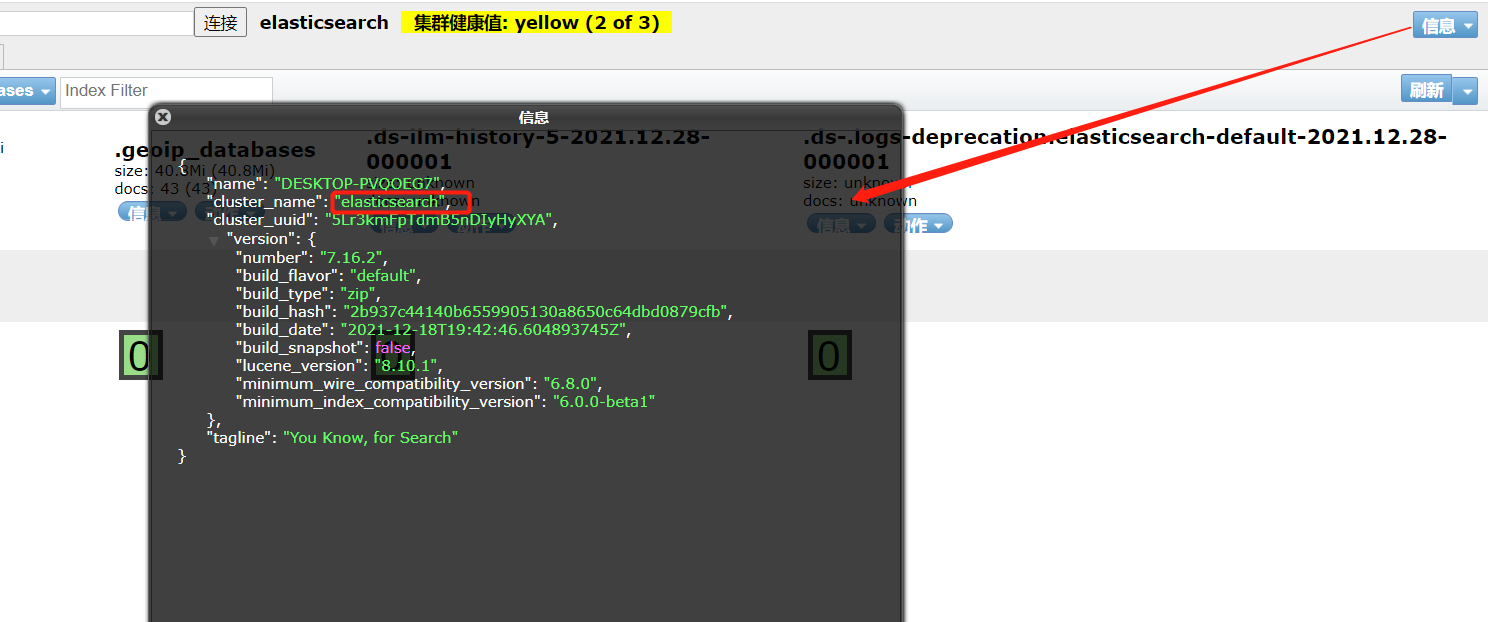
Task: Open 动作 dropdown of the .ds-.logs-deprecation index
Action: tap(918, 225)
